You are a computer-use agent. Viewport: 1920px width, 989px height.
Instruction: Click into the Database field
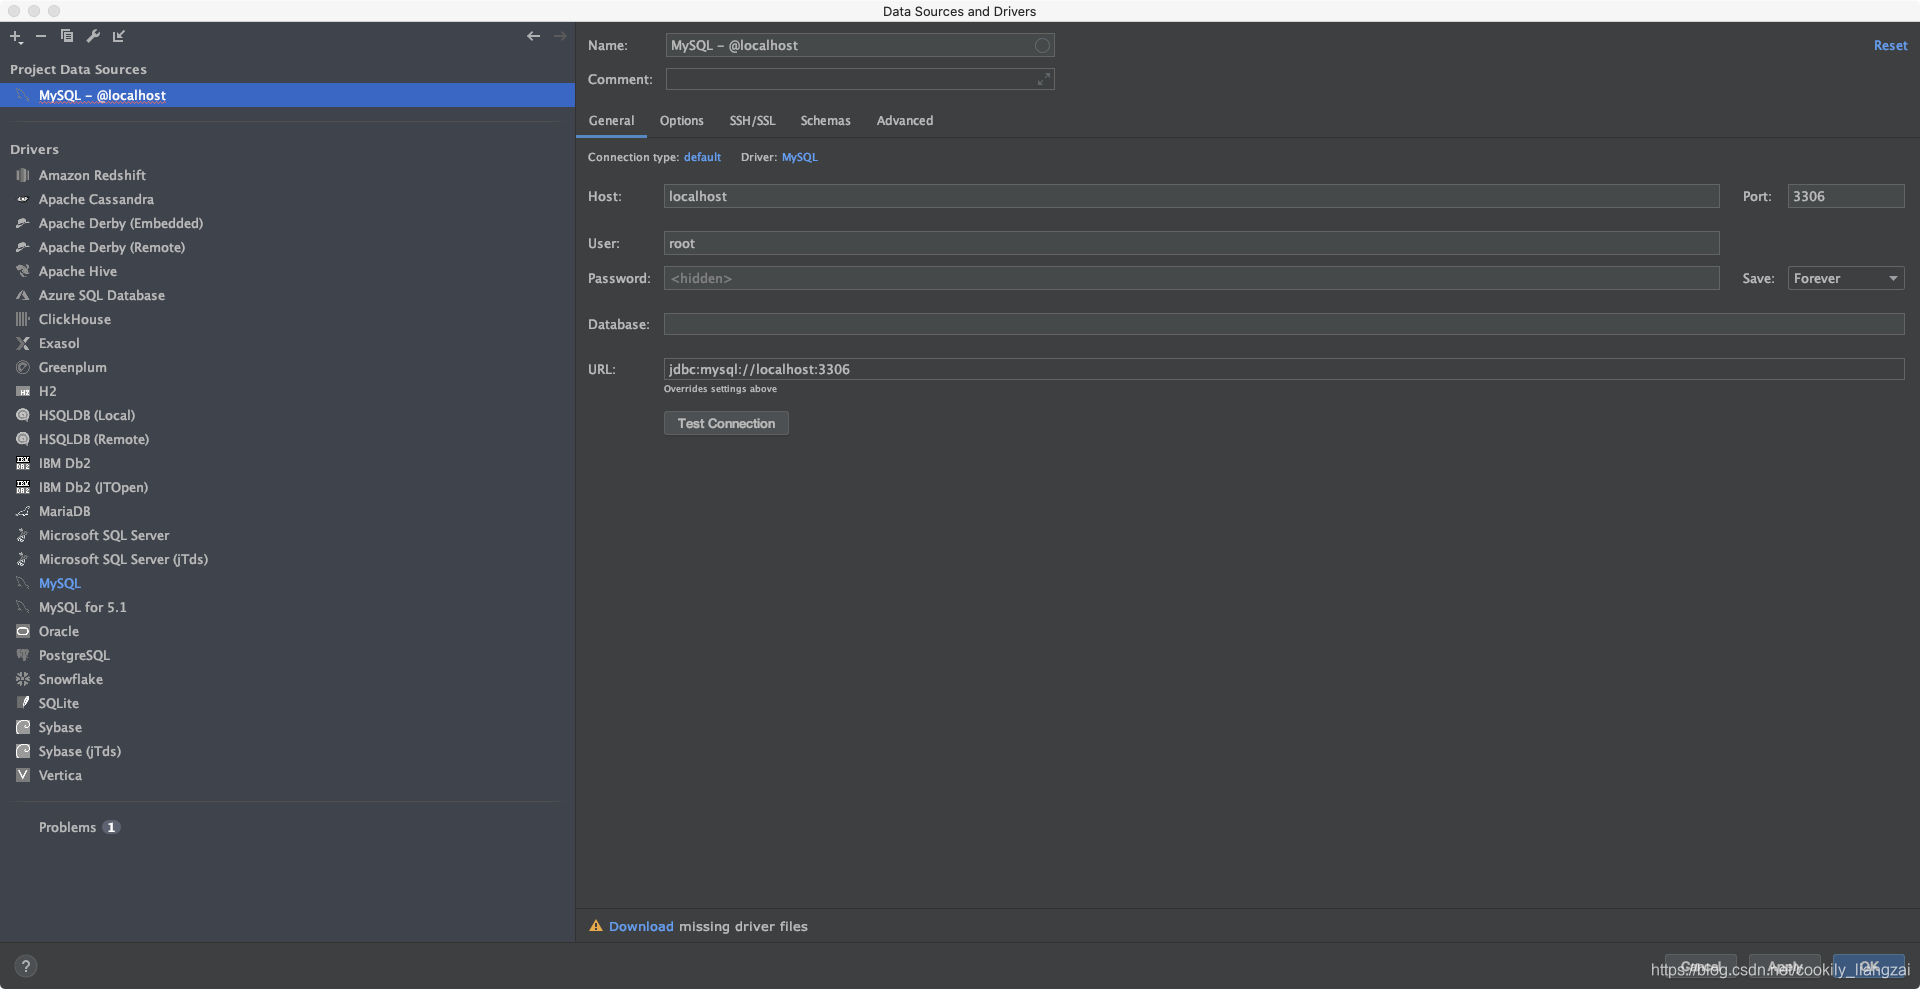click(x=1284, y=324)
